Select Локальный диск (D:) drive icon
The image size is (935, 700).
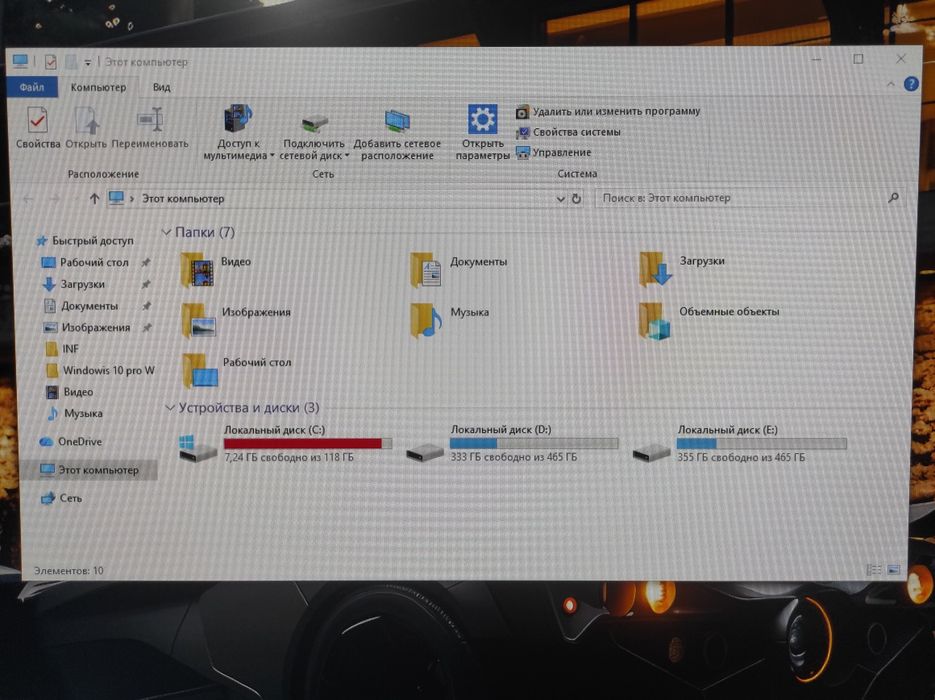click(425, 453)
